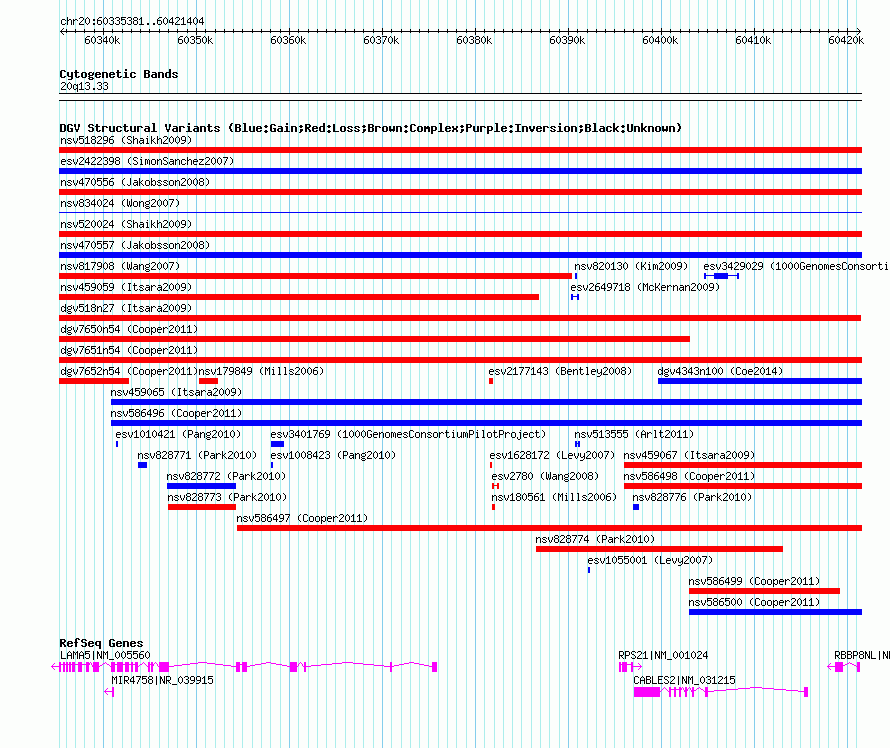Open nsv470556 (Jakobsson2008) variant label

135,182
